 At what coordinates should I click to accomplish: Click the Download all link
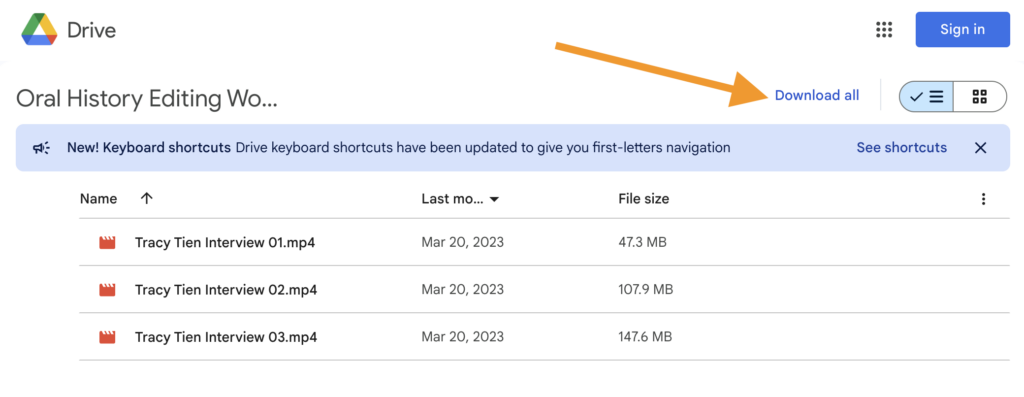click(817, 95)
